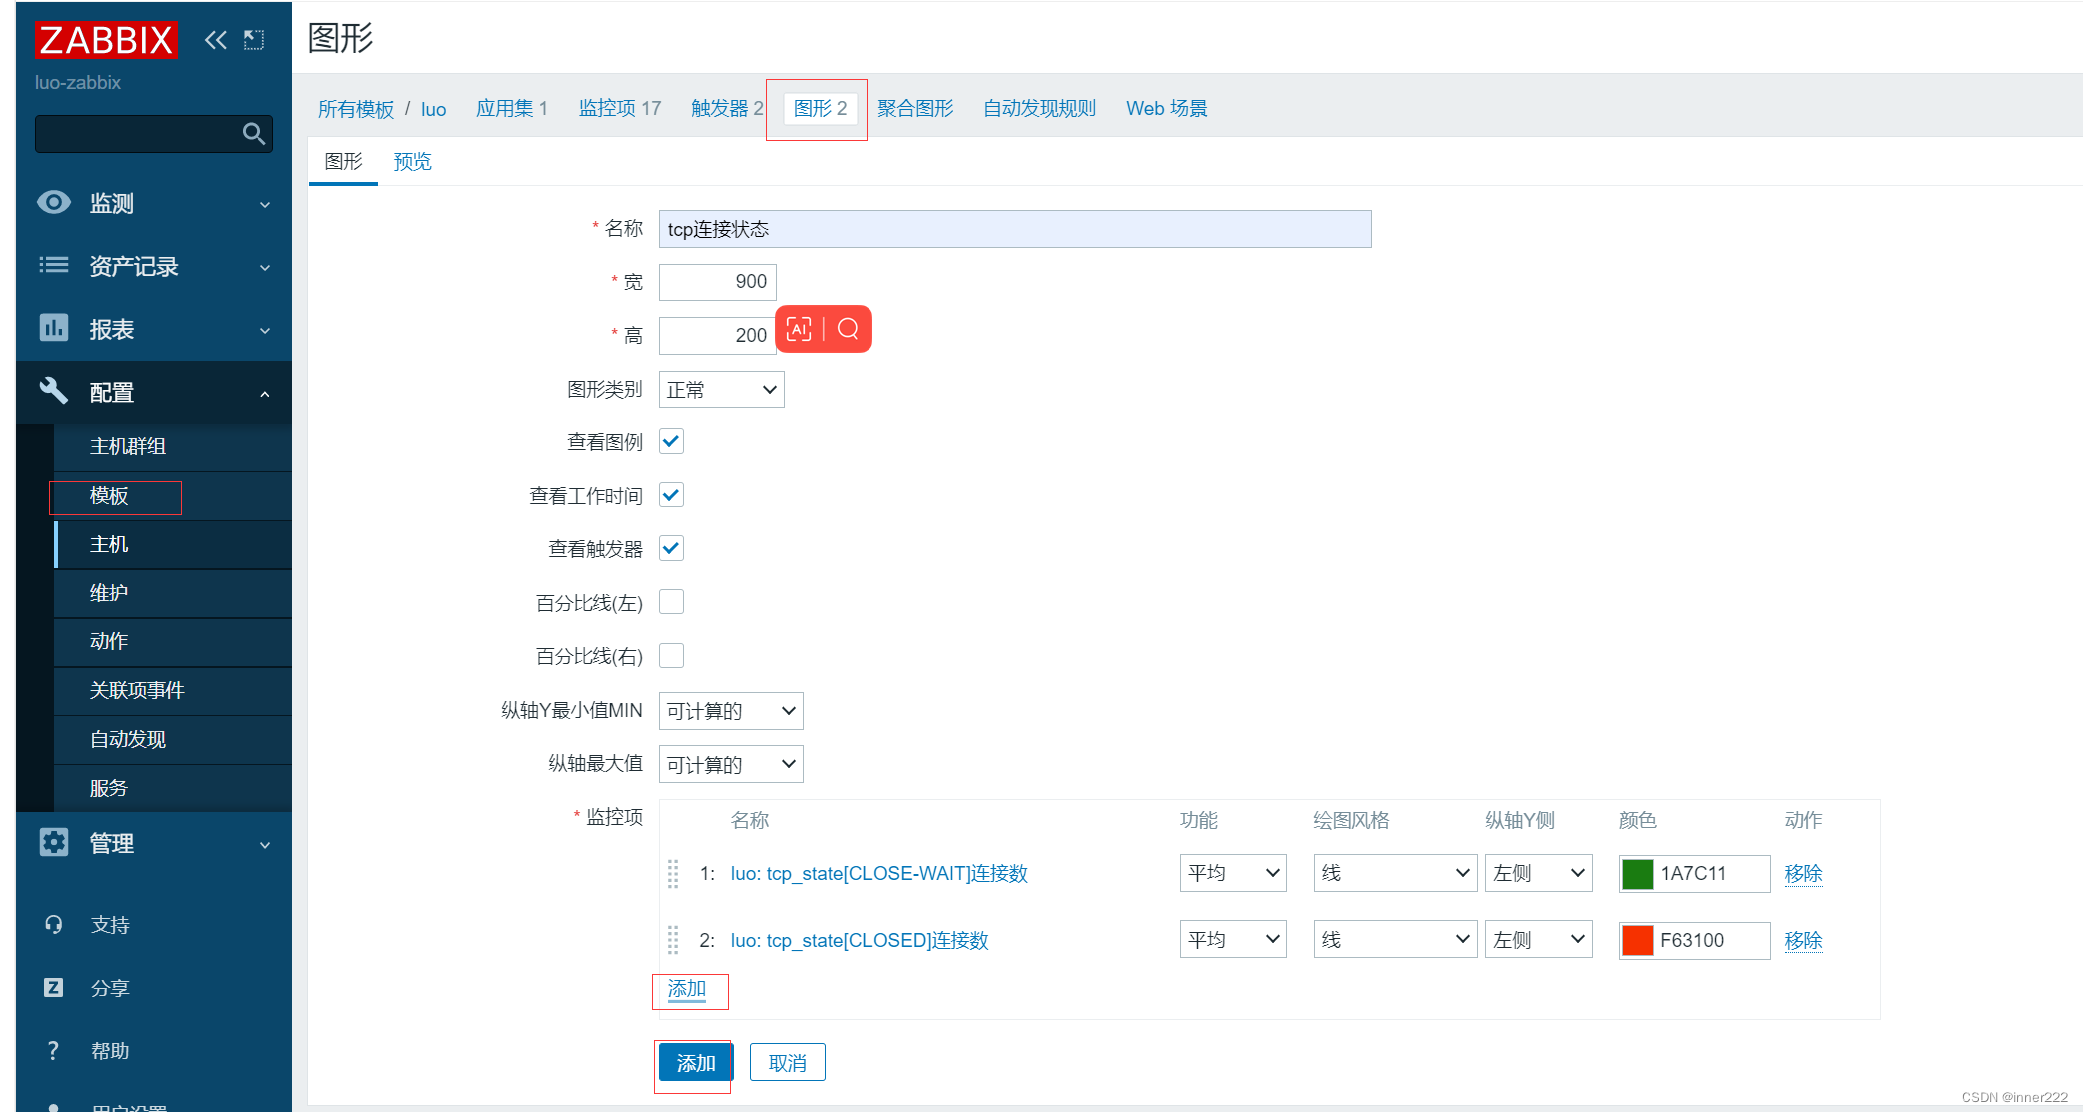Open the 纵轴Y最小值MIN dropdown
The image size is (2083, 1112).
click(731, 711)
